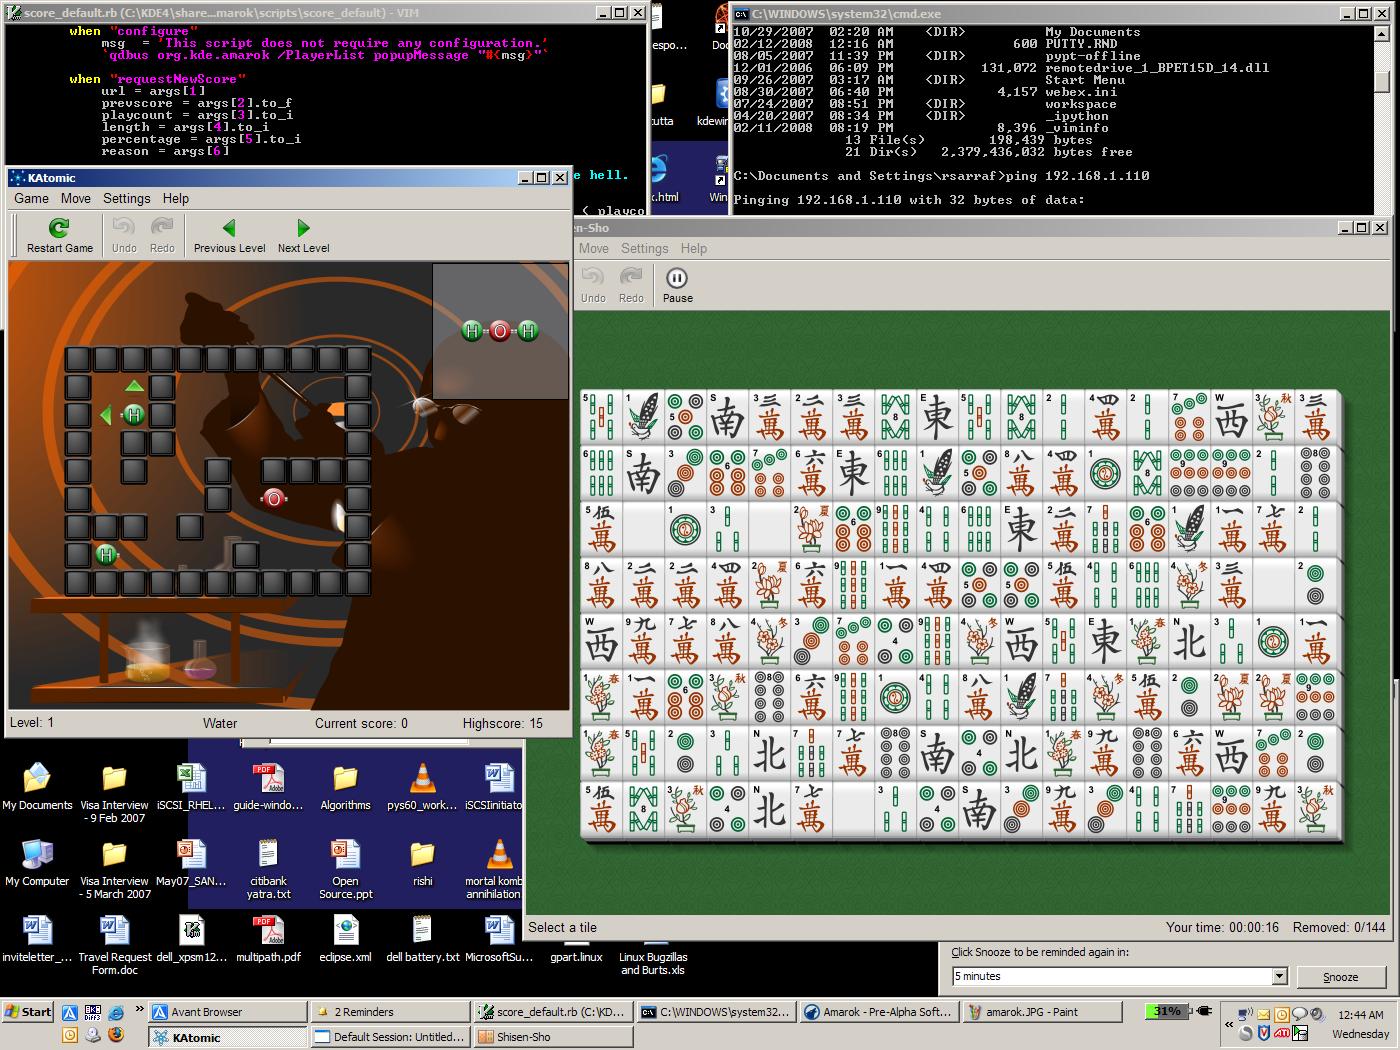The width and height of the screenshot is (1400, 1050).
Task: Open multipath.pdf on the desktop
Action: (268, 938)
